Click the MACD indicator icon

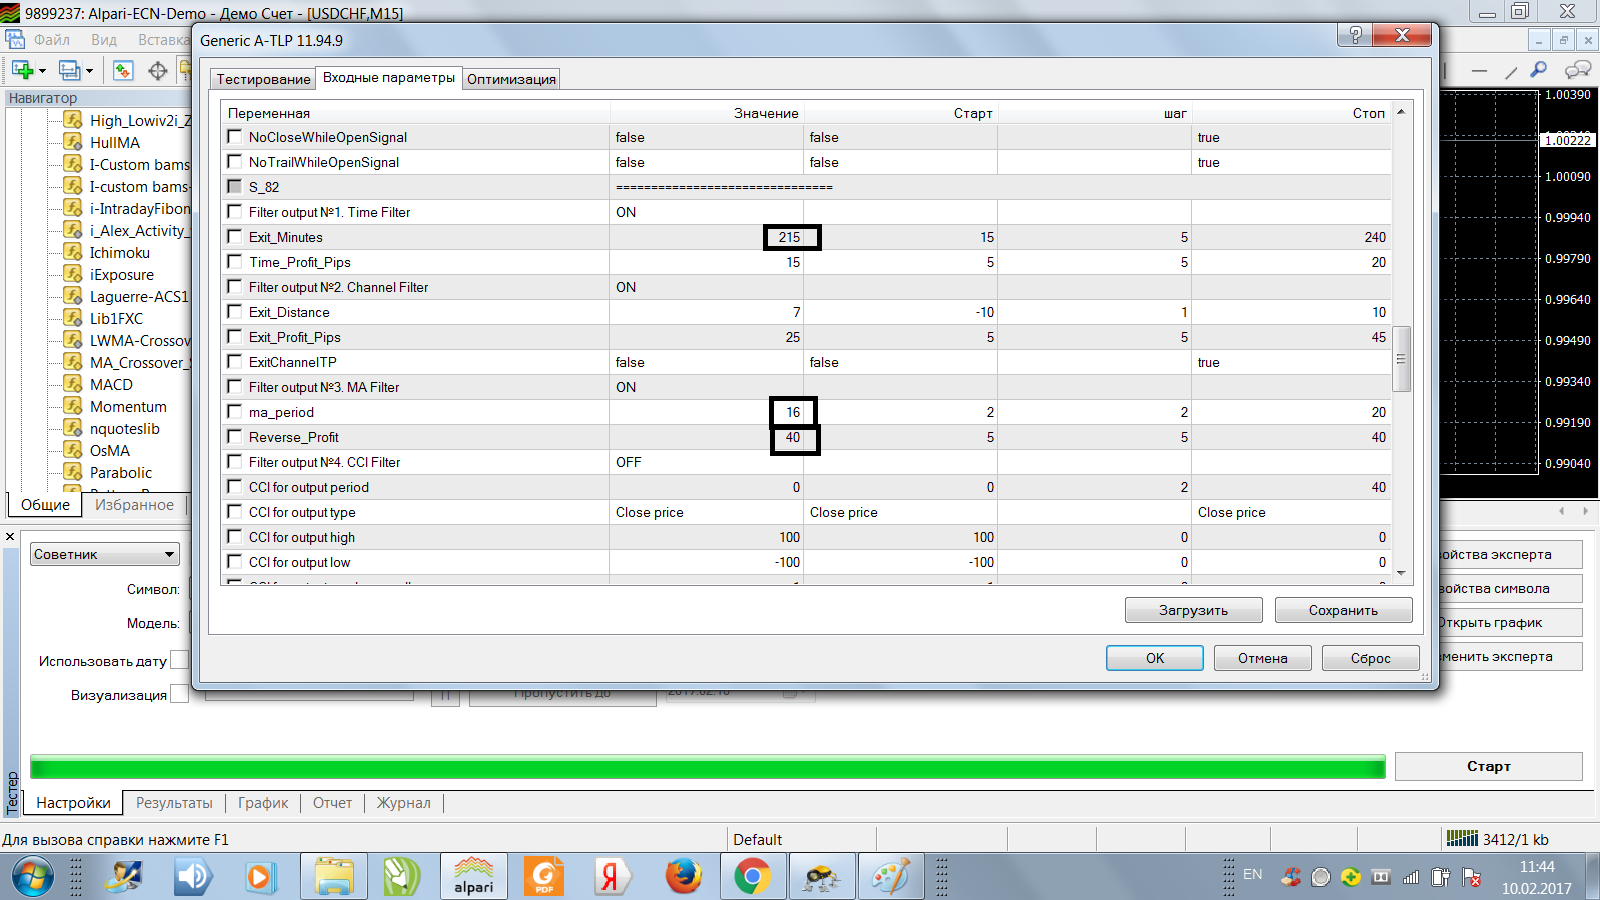tap(73, 384)
